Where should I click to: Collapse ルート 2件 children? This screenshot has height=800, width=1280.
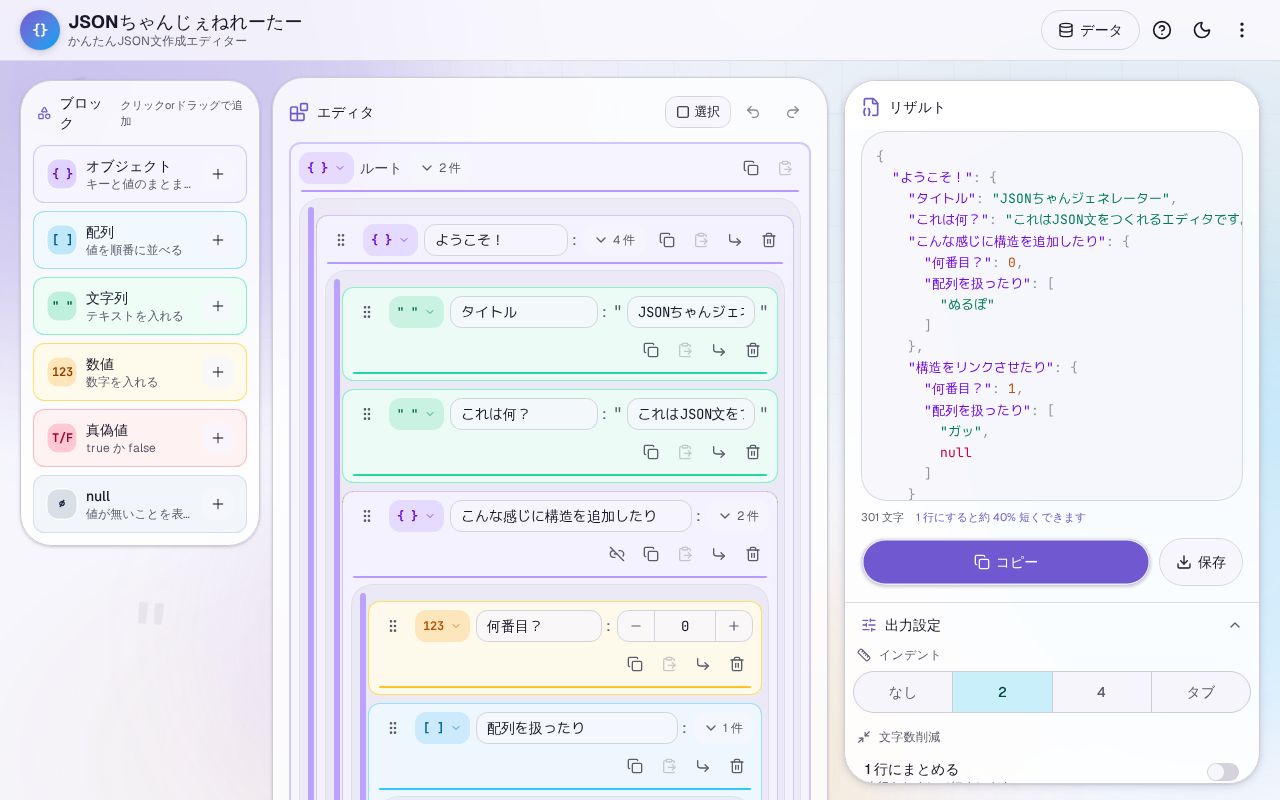(x=440, y=168)
